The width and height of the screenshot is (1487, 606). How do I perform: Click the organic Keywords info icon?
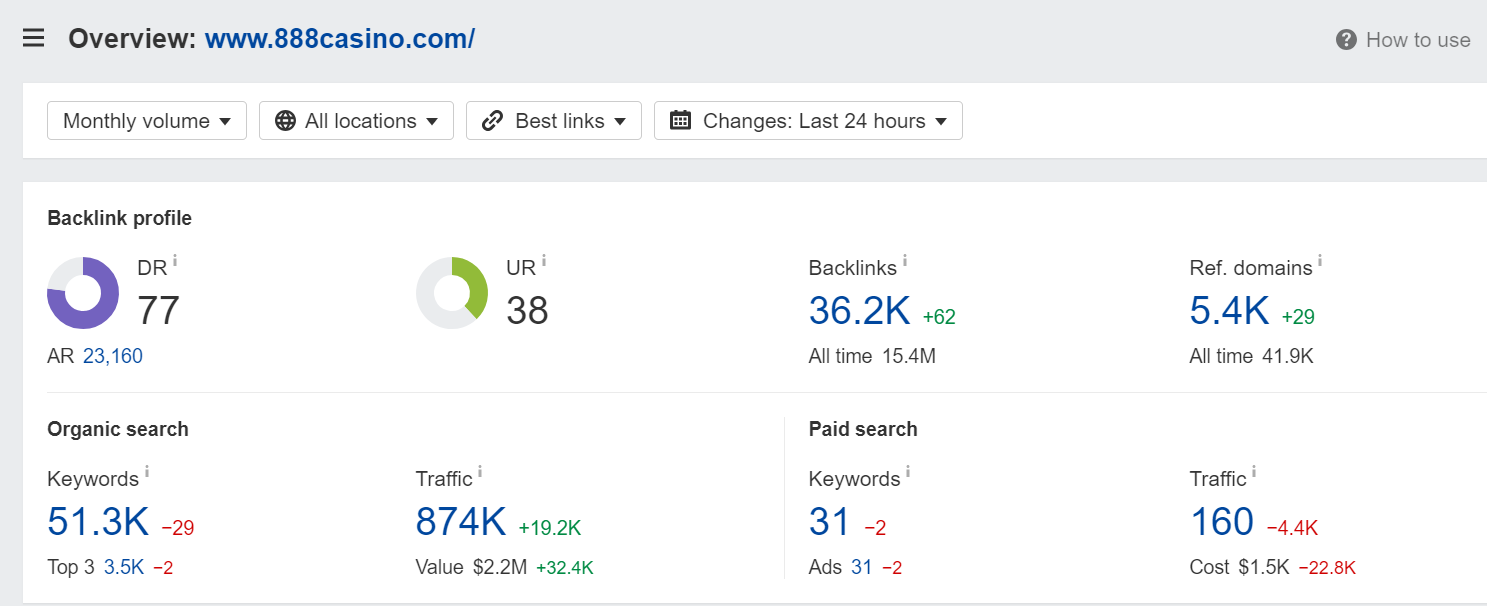[147, 472]
